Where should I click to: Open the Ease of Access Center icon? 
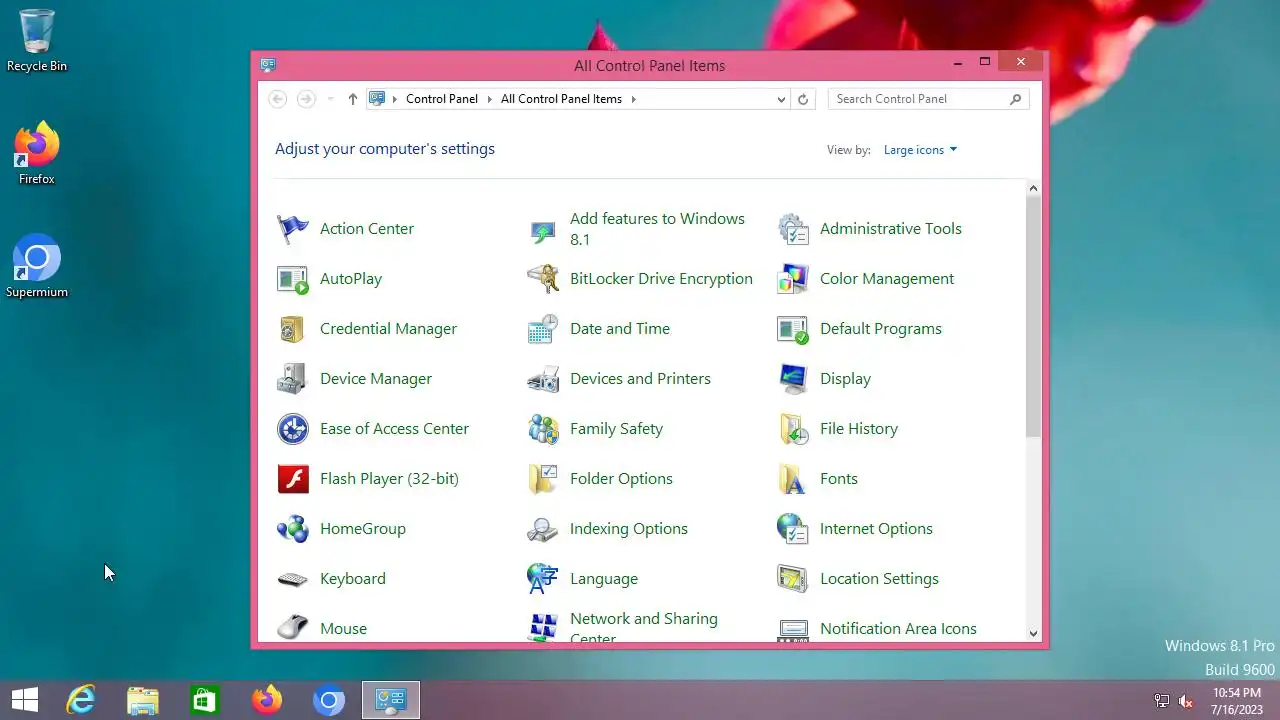click(x=293, y=429)
